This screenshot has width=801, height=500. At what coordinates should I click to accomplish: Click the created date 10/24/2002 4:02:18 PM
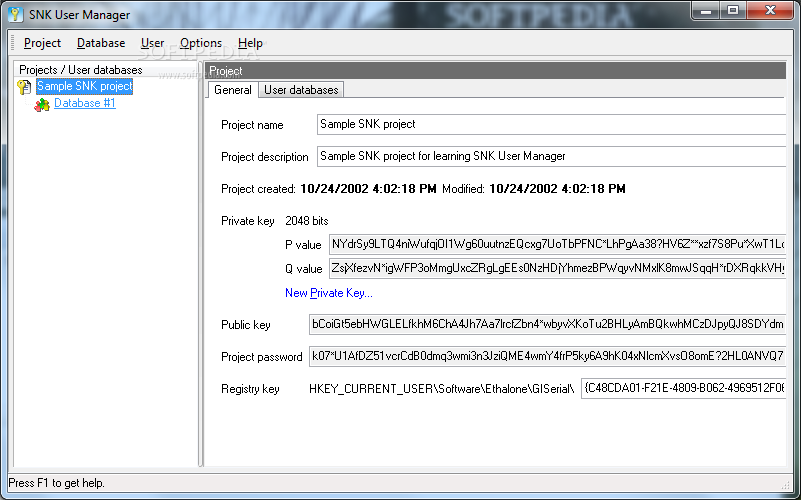[x=368, y=189]
